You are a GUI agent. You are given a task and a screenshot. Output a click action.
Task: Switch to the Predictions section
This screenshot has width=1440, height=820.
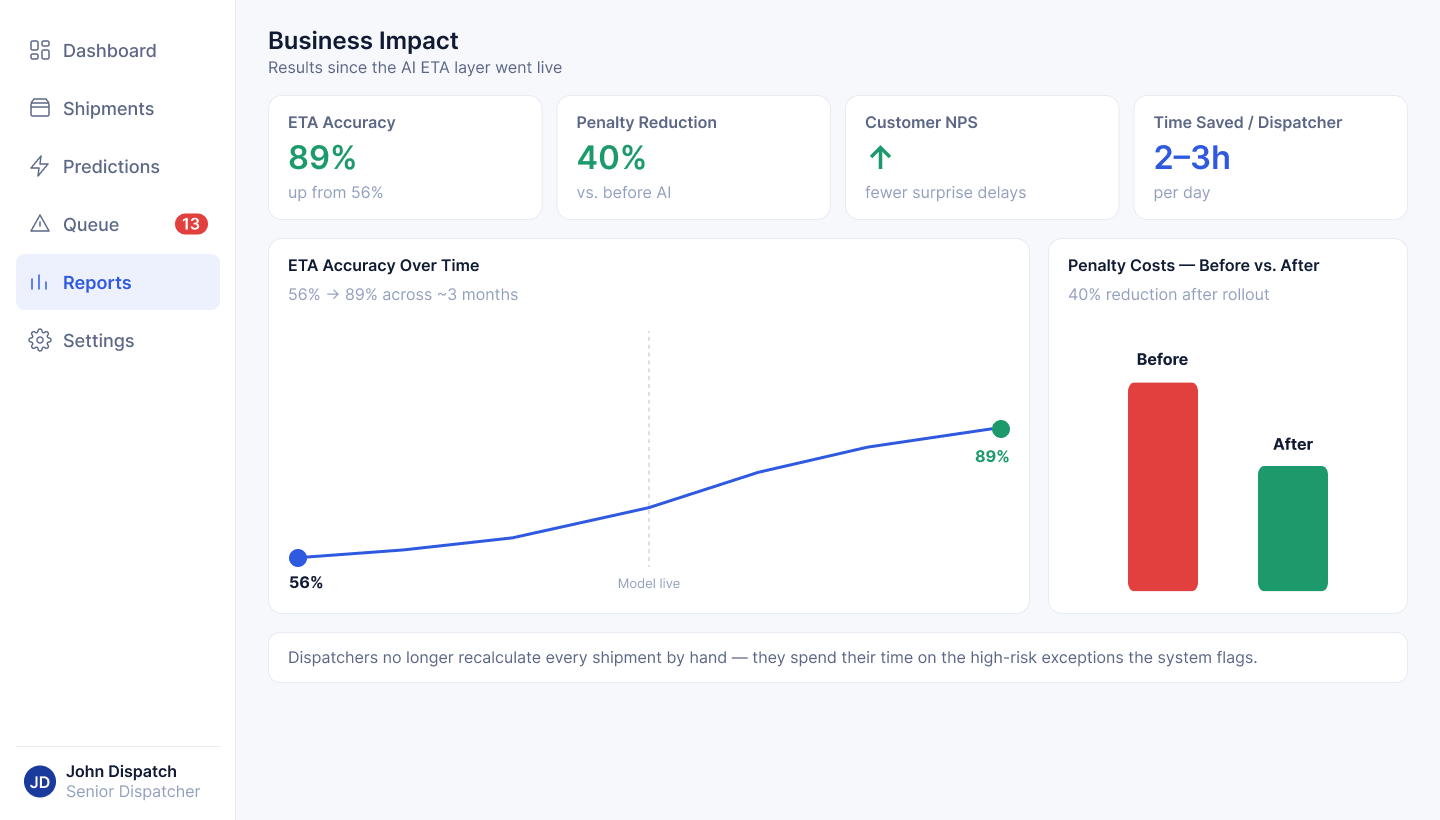pyautogui.click(x=118, y=166)
